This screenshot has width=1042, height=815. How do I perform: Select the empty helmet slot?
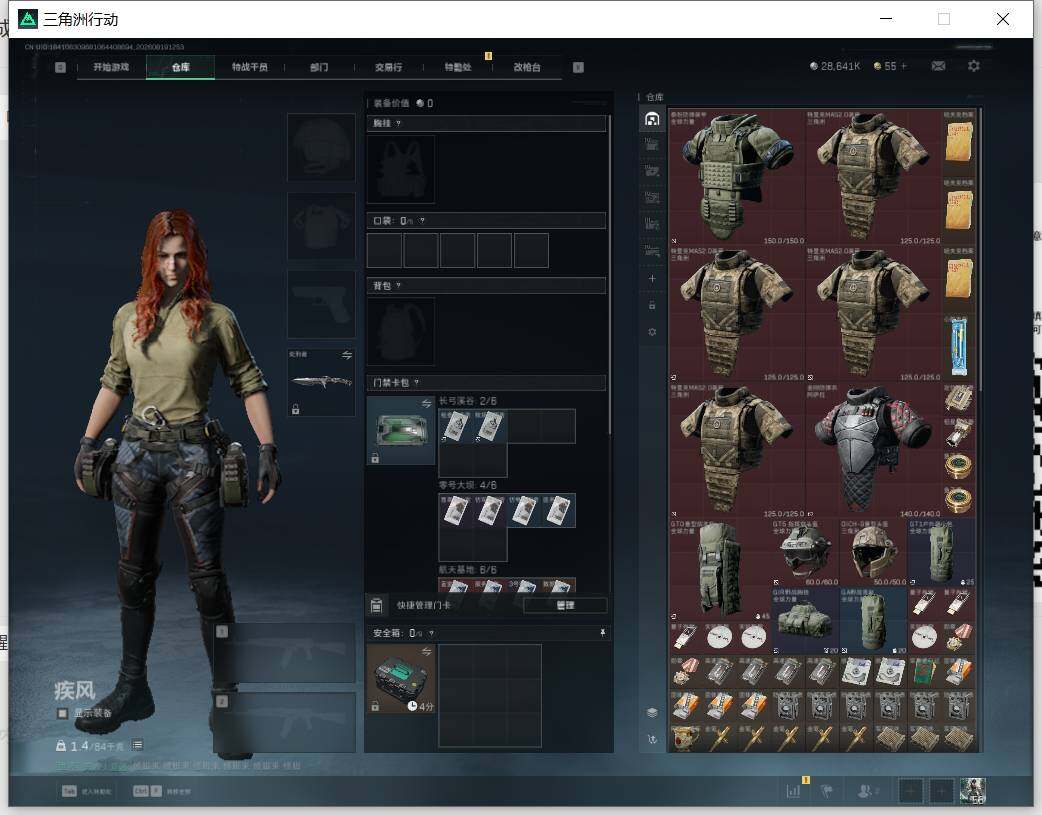tap(322, 148)
